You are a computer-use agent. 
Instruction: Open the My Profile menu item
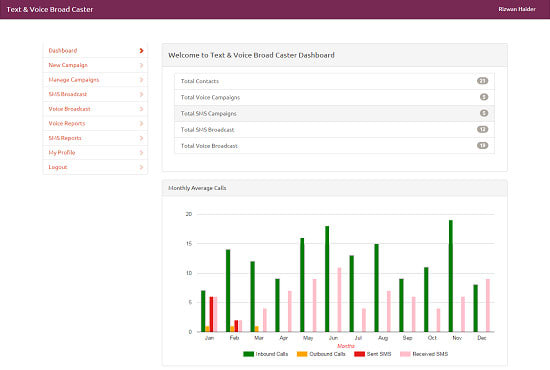pyautogui.click(x=95, y=153)
